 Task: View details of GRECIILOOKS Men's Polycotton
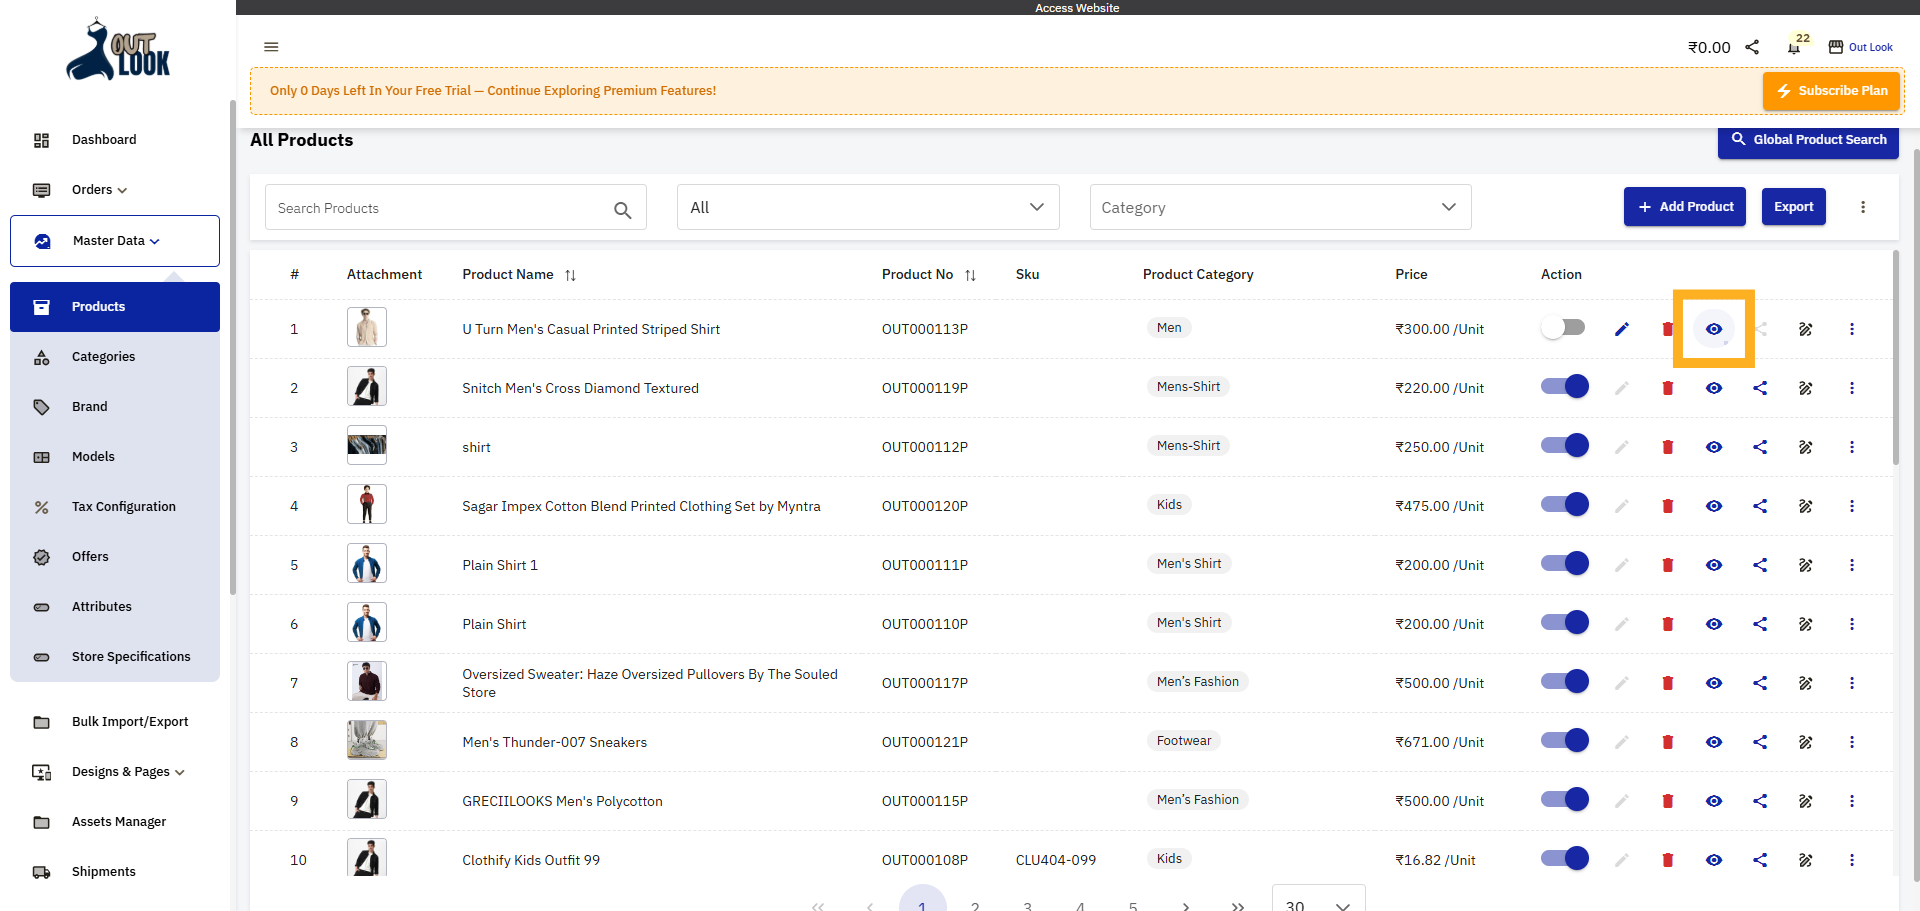(x=1714, y=800)
